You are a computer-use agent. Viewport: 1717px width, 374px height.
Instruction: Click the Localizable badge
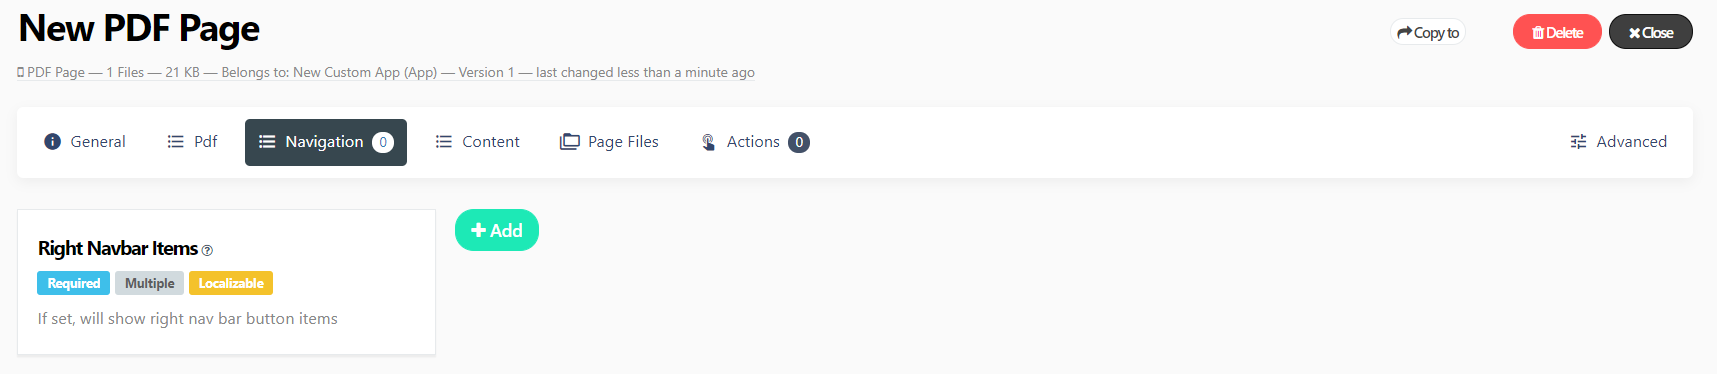(x=231, y=283)
